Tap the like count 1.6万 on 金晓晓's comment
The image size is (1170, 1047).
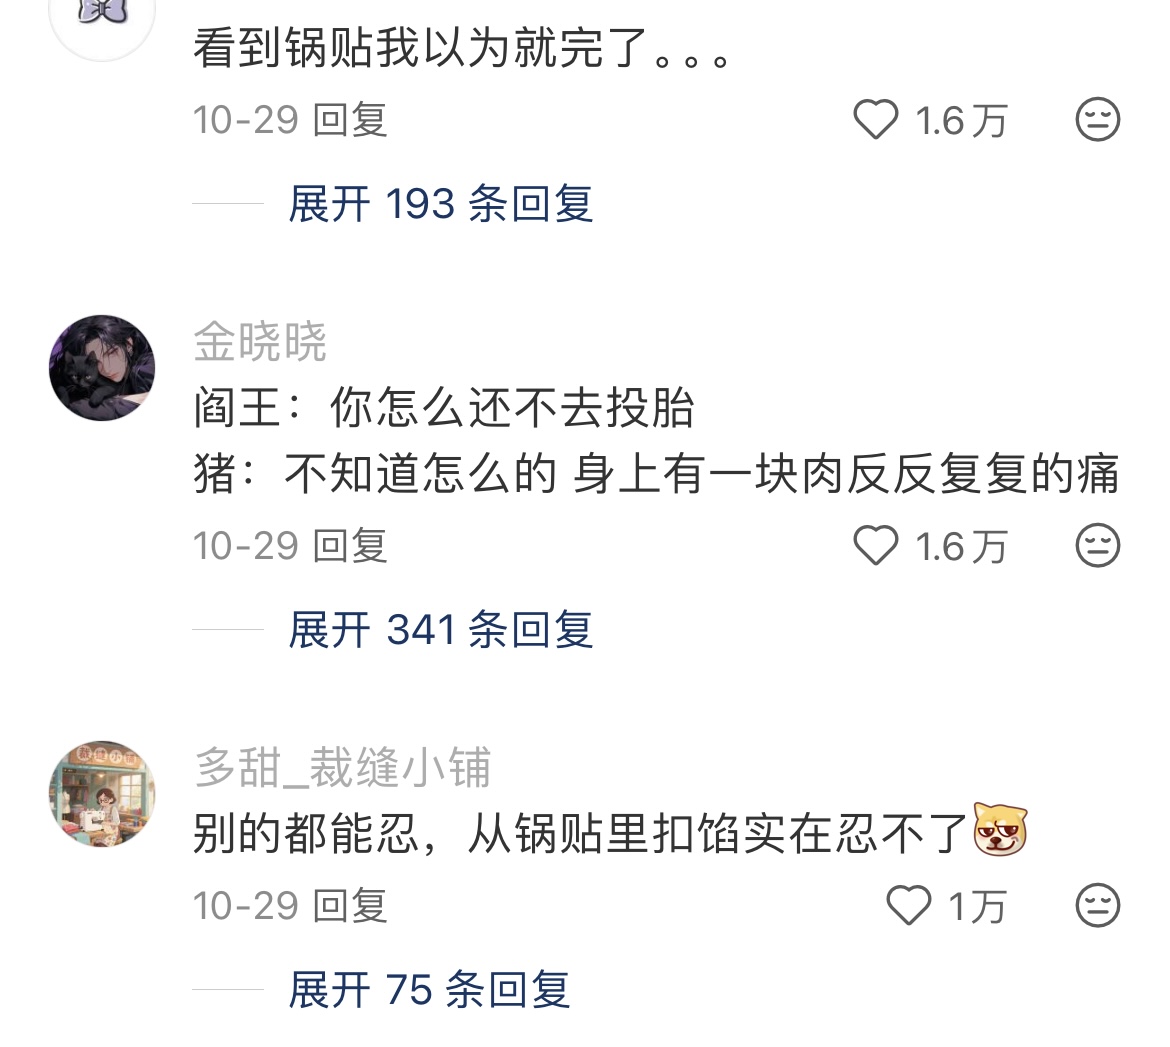(x=962, y=546)
